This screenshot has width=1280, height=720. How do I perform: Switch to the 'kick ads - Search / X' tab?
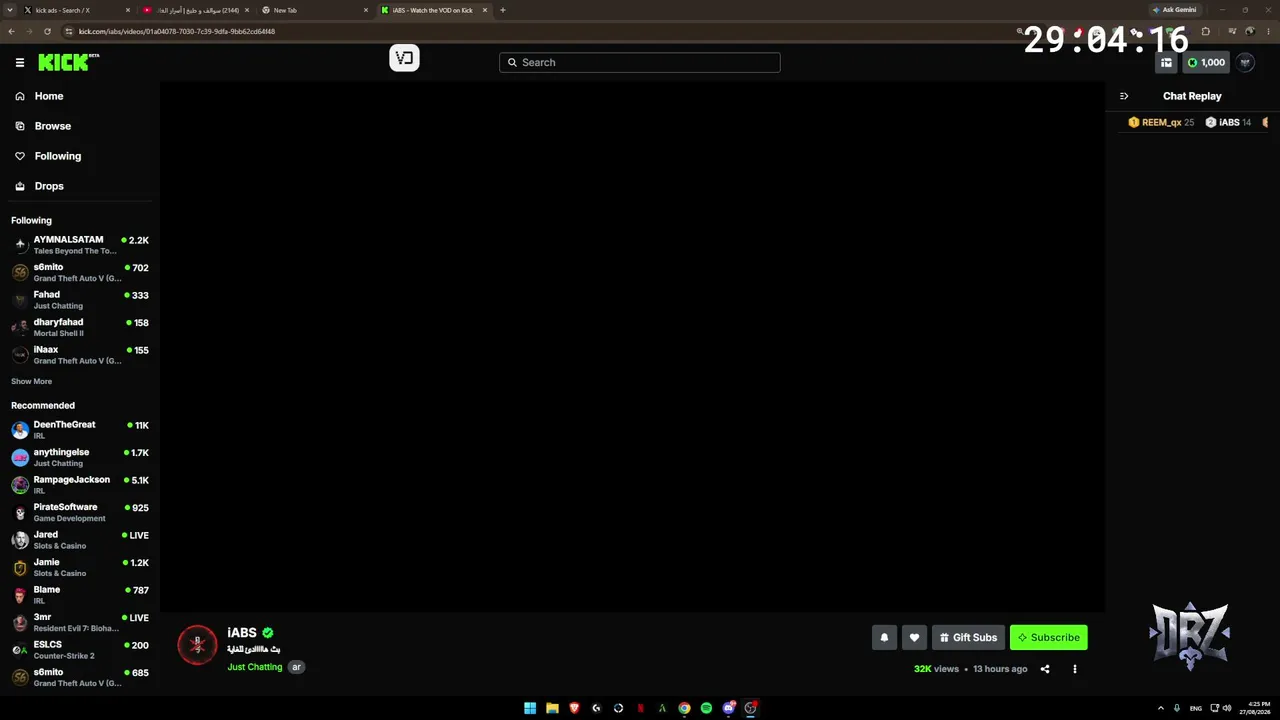click(x=75, y=10)
